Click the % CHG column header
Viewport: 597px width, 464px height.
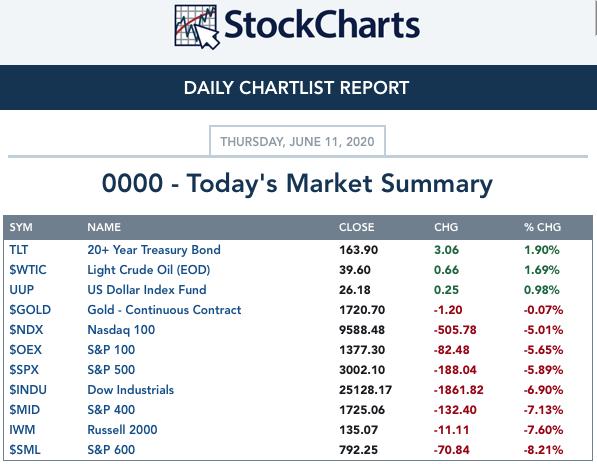[x=542, y=227]
